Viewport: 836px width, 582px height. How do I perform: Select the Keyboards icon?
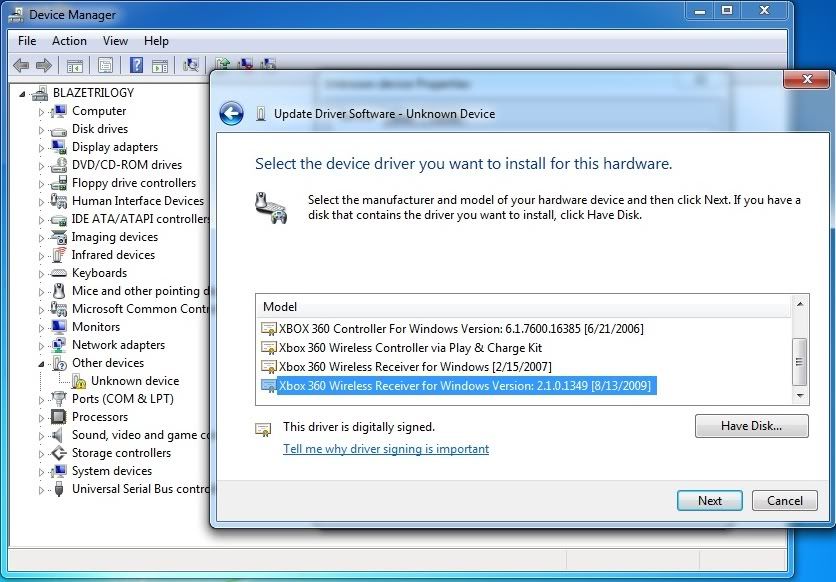coord(59,273)
